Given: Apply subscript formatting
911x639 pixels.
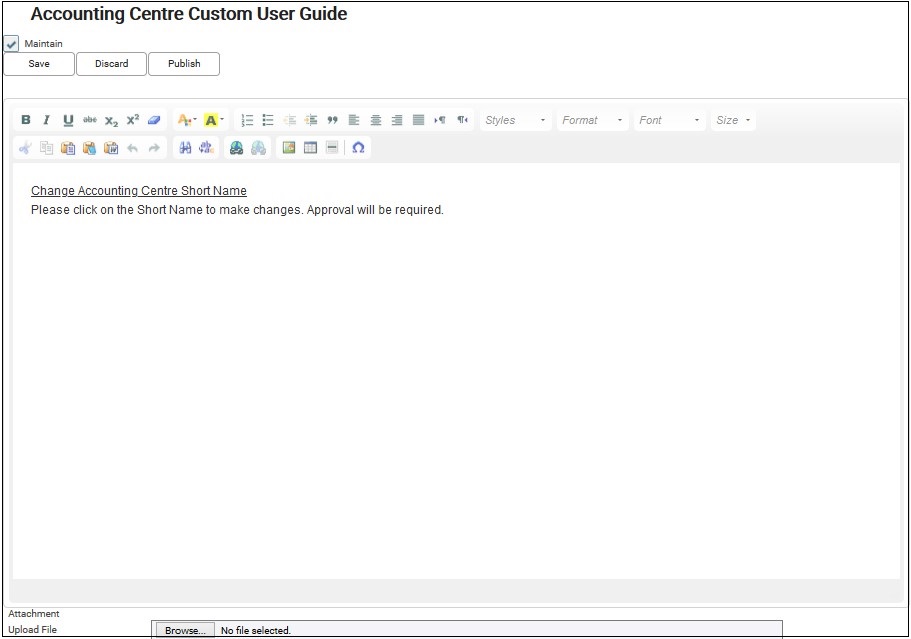Looking at the screenshot, I should 111,120.
